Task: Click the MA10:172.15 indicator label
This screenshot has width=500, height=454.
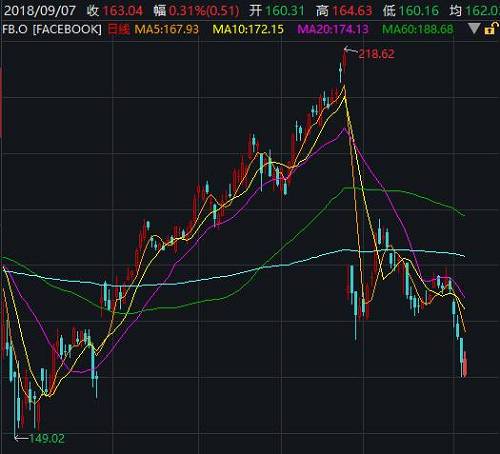Action: tap(248, 29)
